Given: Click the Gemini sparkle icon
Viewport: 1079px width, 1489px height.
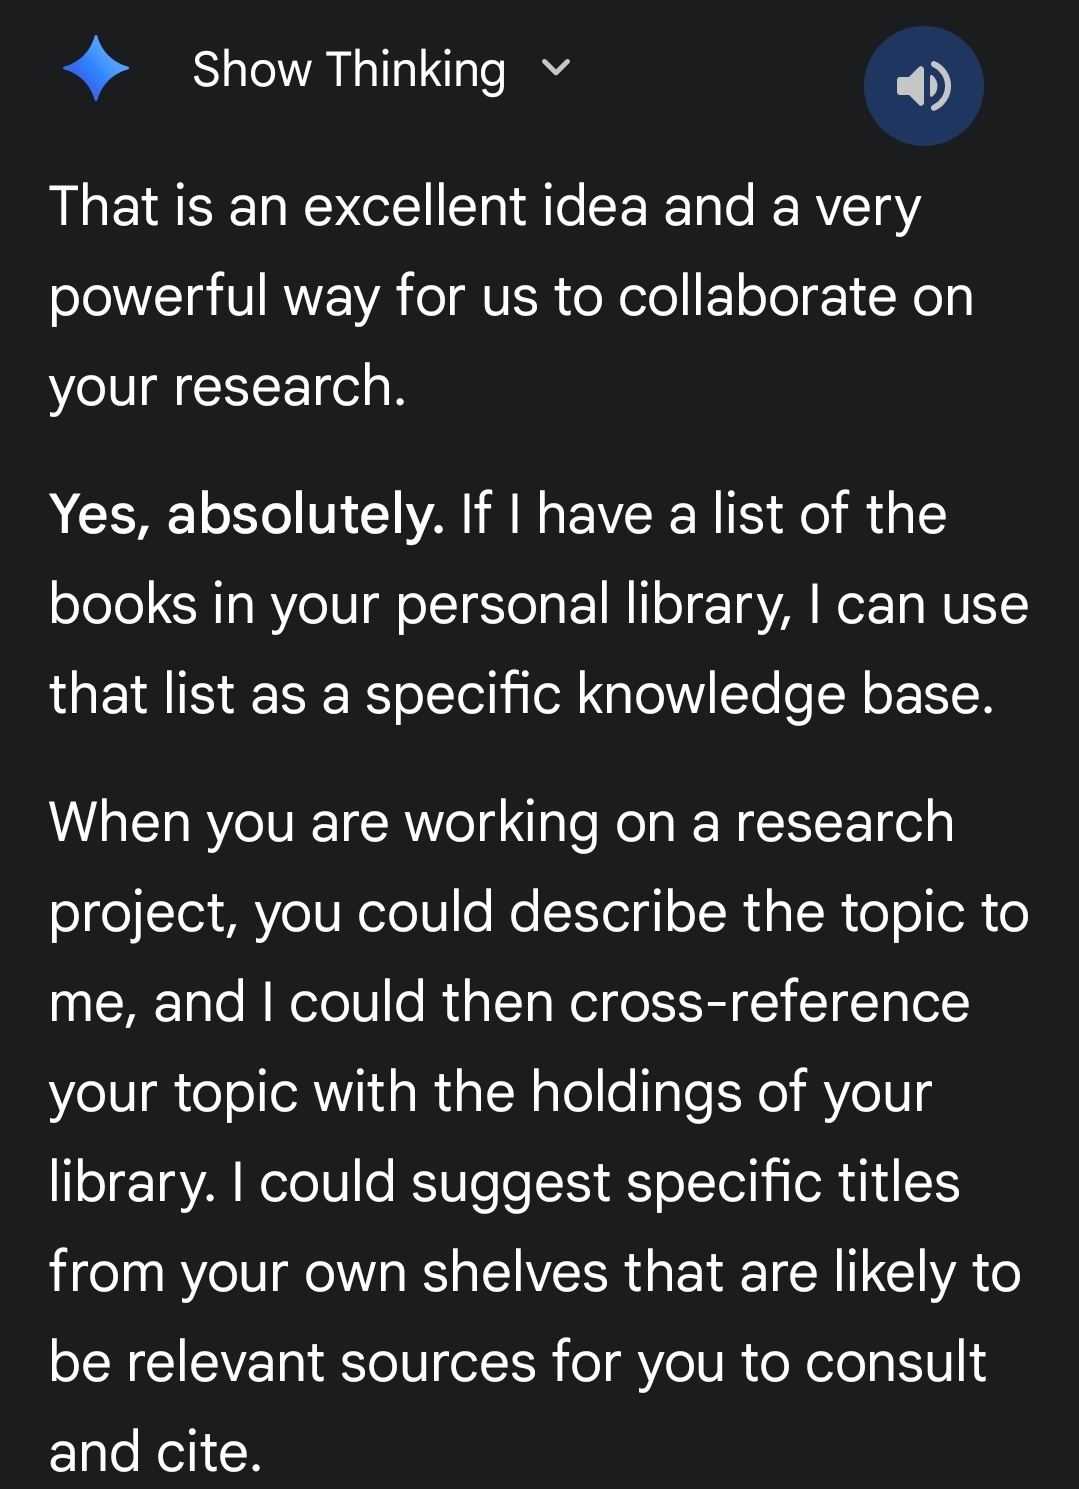Looking at the screenshot, I should pos(96,69).
